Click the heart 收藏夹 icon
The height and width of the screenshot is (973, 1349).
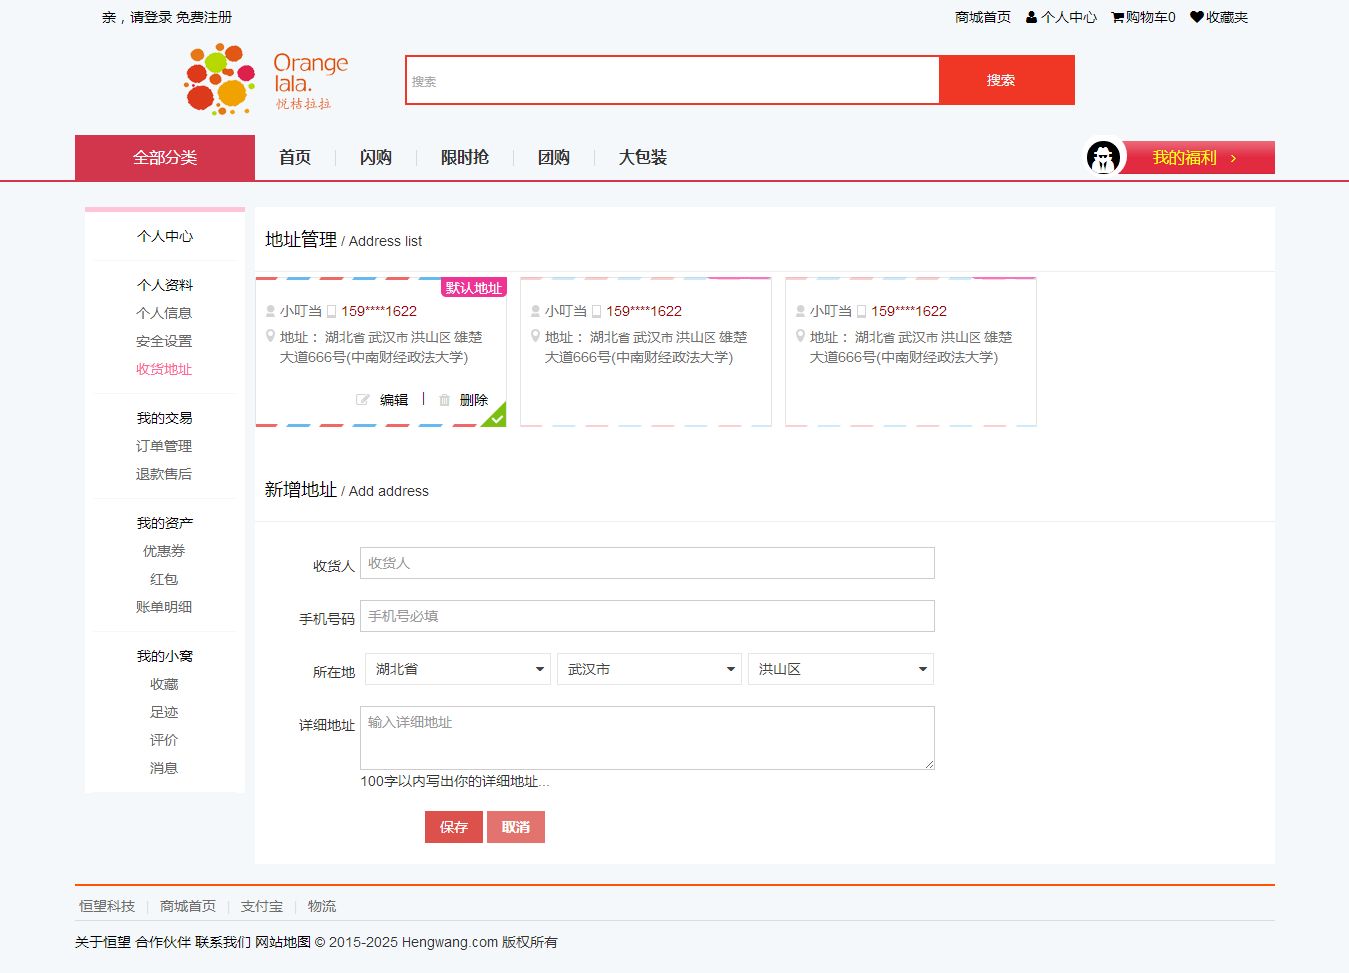point(1196,17)
